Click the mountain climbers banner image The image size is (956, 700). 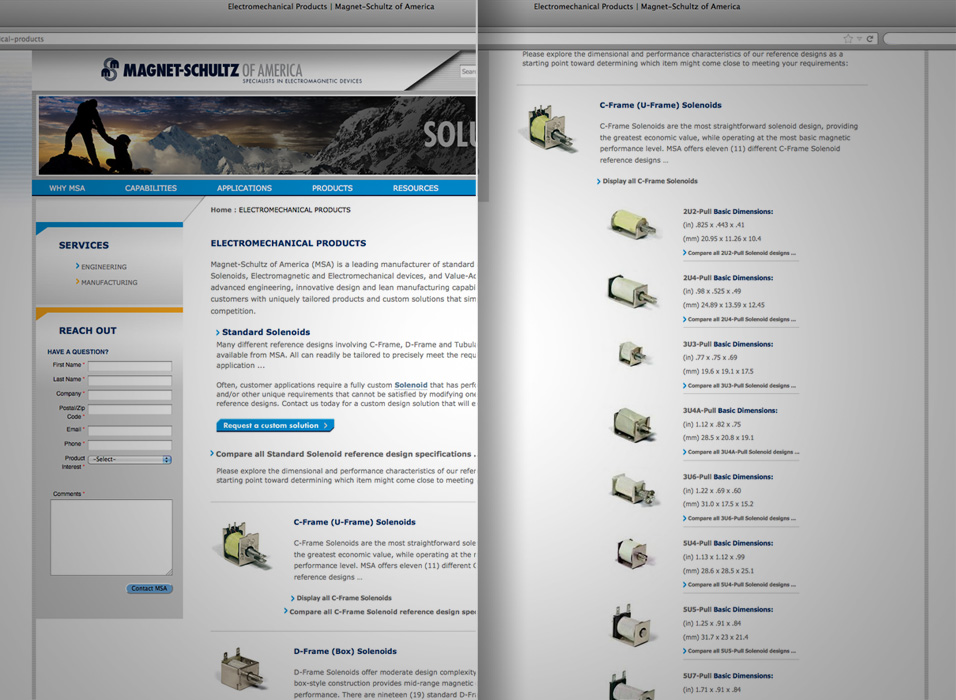point(257,135)
